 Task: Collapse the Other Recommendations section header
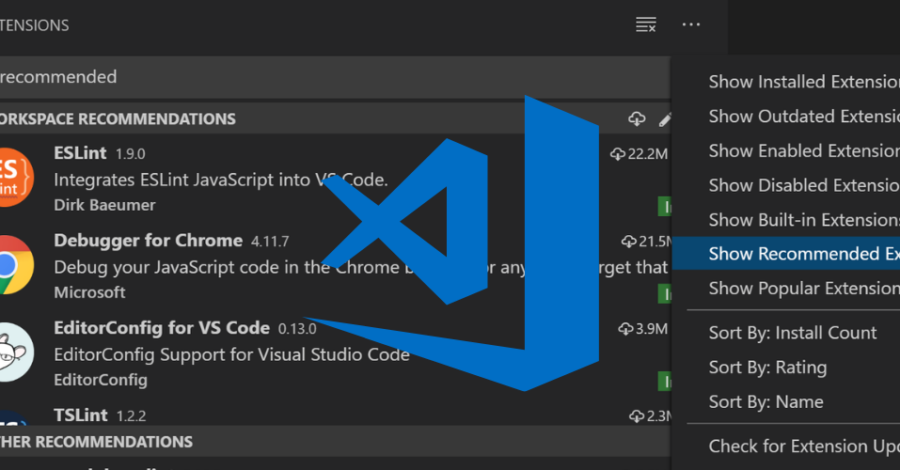(x=335, y=442)
